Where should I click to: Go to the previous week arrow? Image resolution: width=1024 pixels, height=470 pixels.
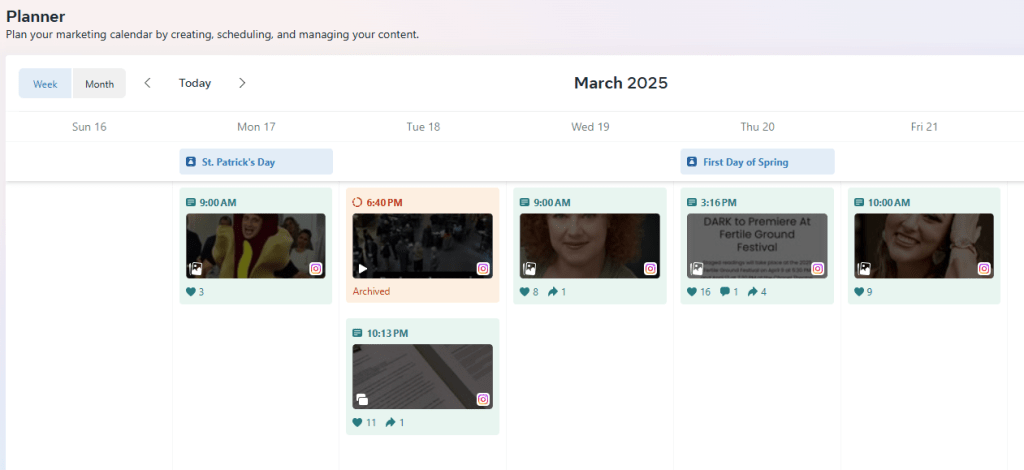pyautogui.click(x=148, y=83)
